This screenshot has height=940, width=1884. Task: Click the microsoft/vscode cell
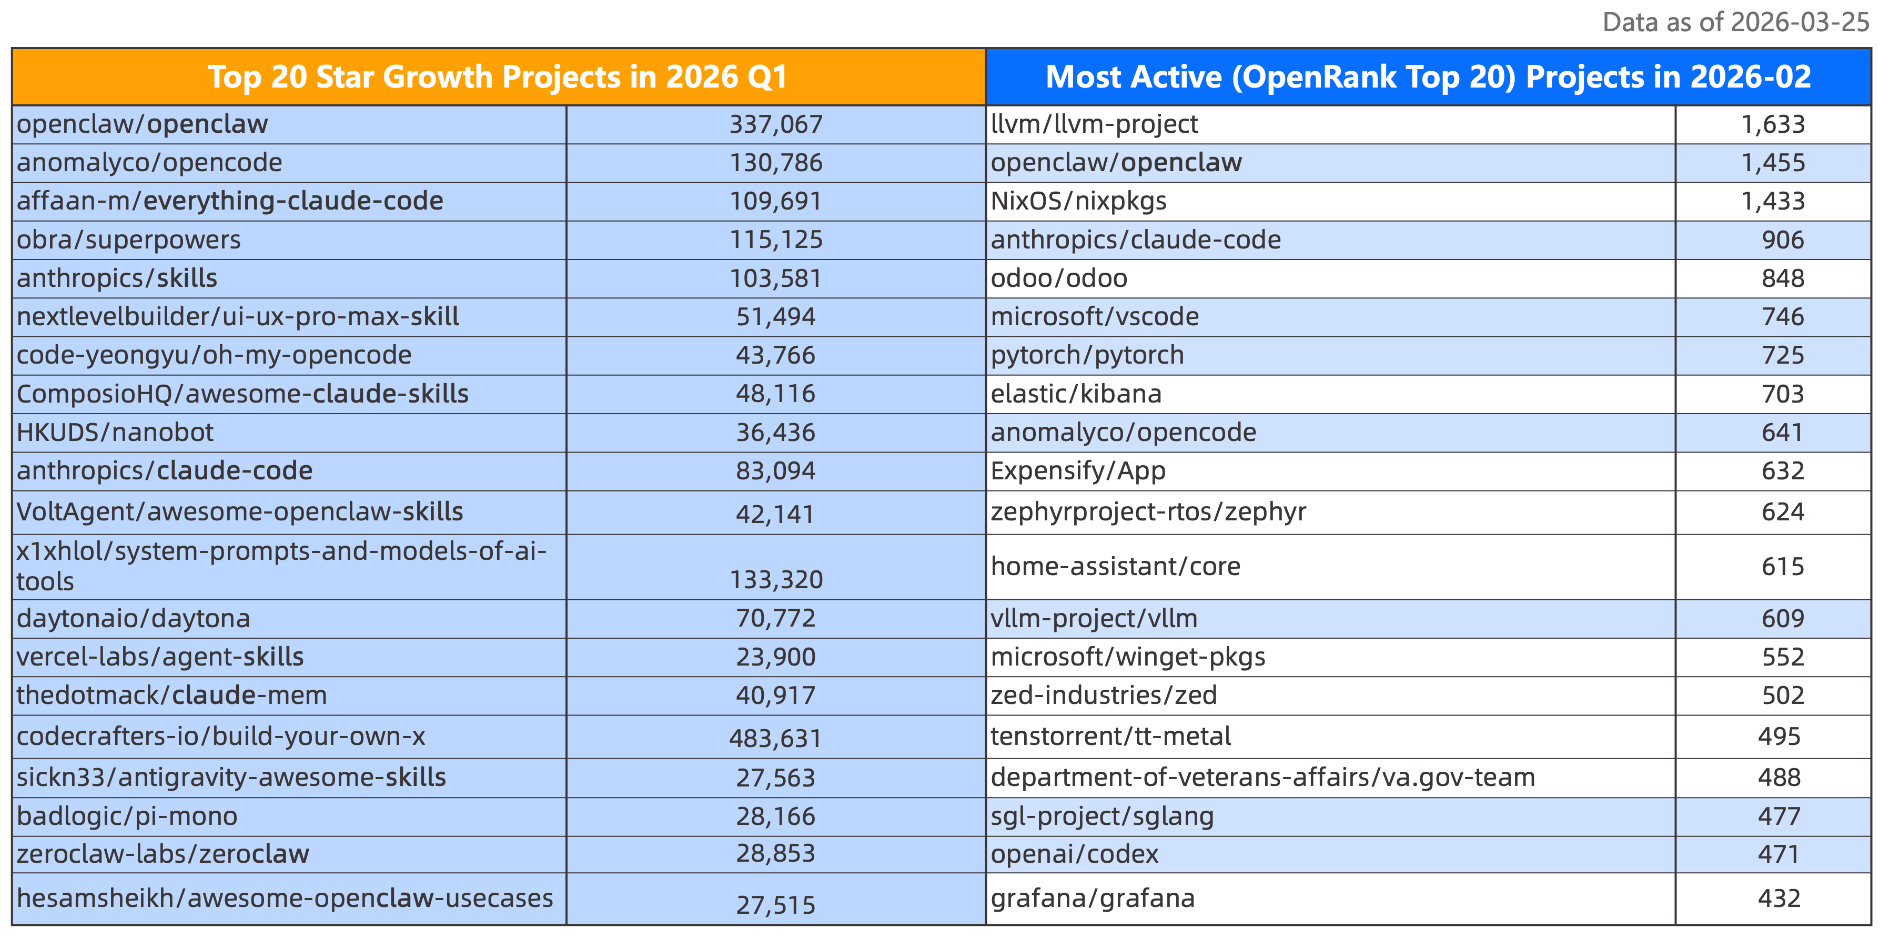coord(1331,317)
